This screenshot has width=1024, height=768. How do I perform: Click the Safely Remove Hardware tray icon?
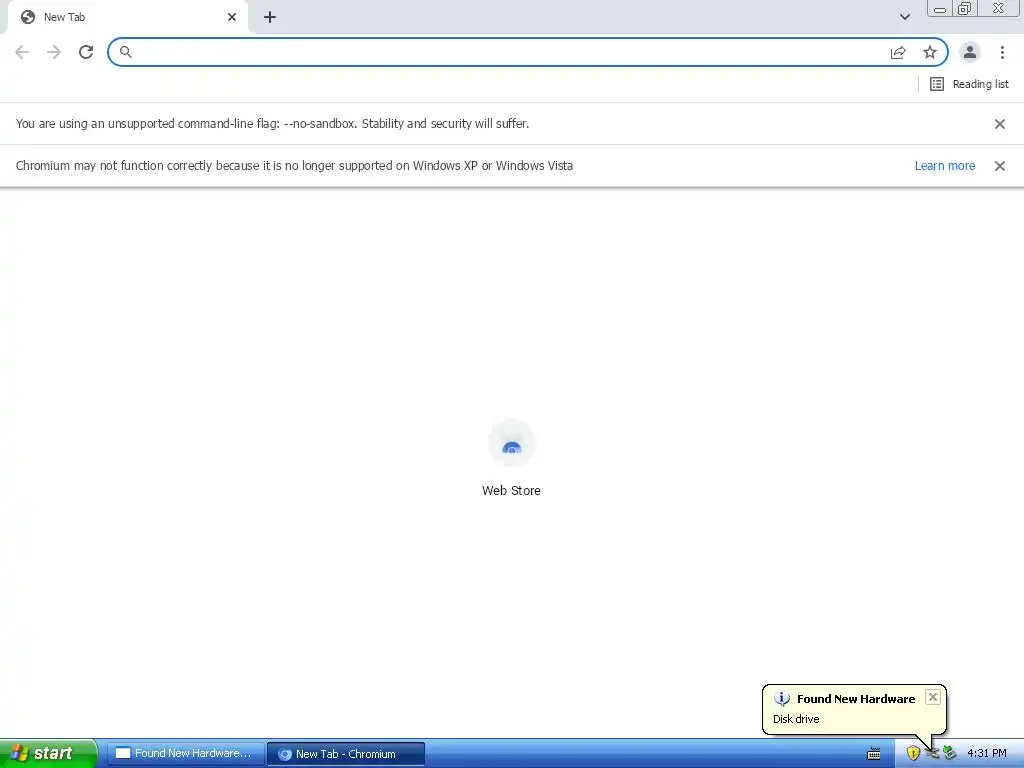coord(950,753)
